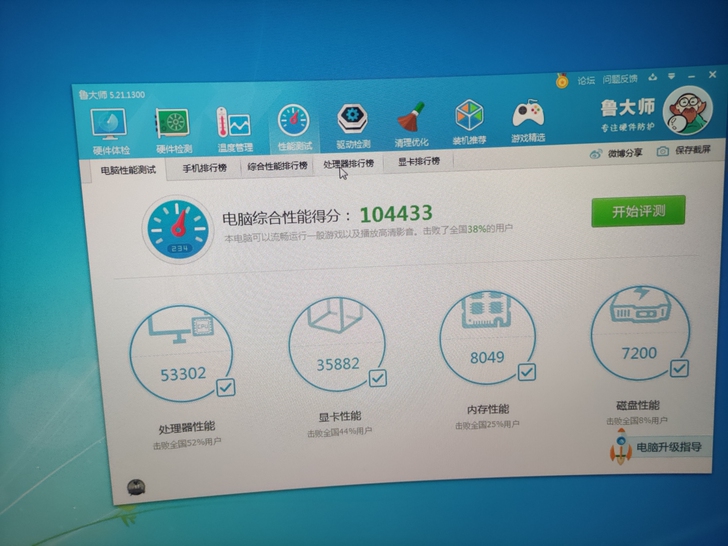Switch to the 综合性能排行榜 tab

(277, 166)
